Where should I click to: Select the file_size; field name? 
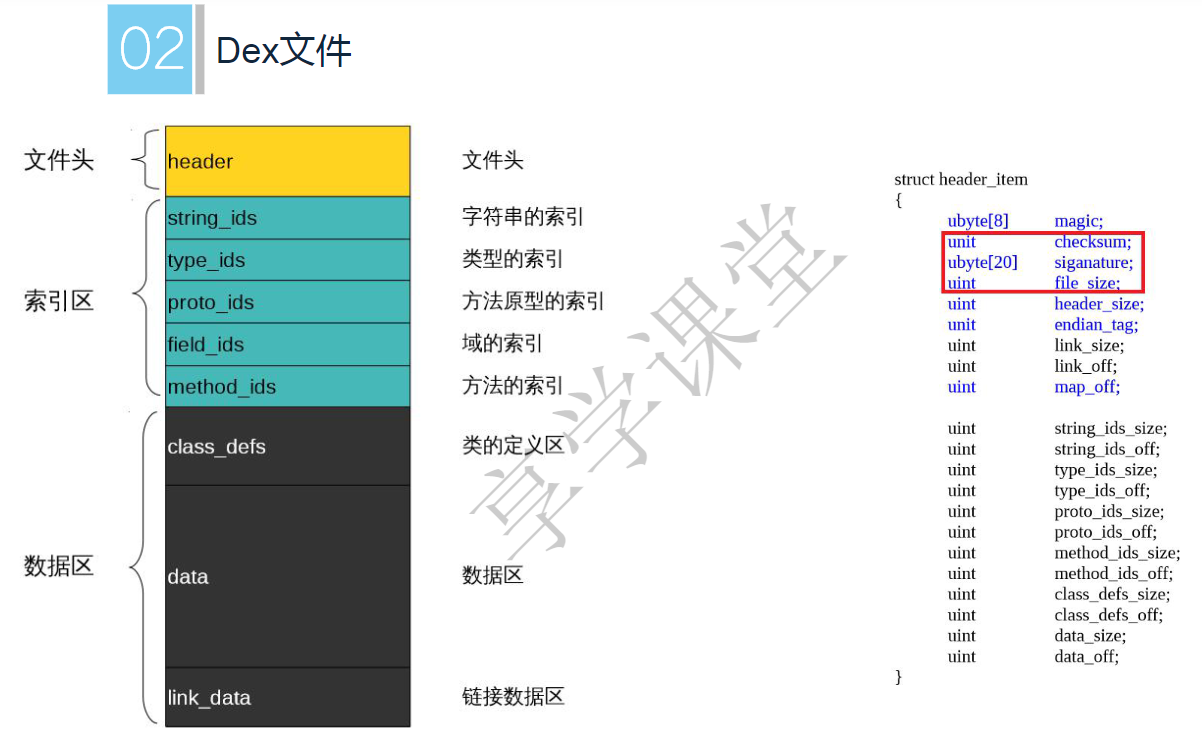click(1087, 284)
